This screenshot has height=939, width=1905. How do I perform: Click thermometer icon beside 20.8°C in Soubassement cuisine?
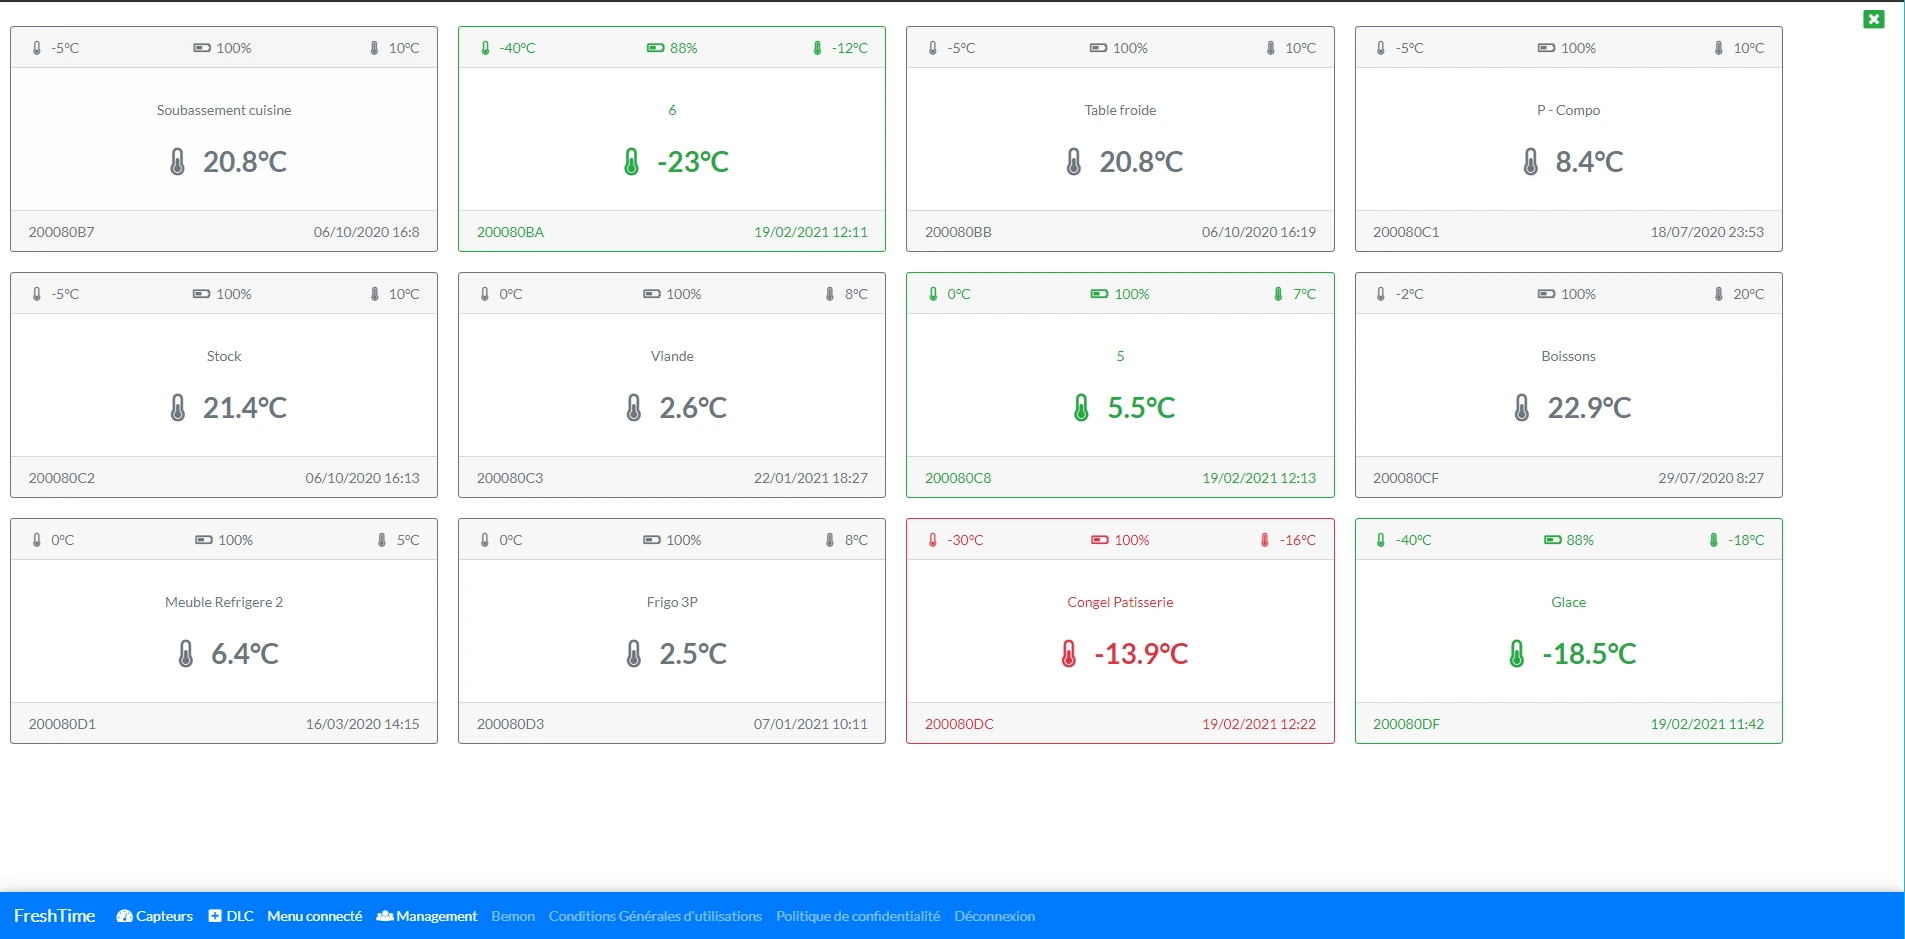click(177, 161)
